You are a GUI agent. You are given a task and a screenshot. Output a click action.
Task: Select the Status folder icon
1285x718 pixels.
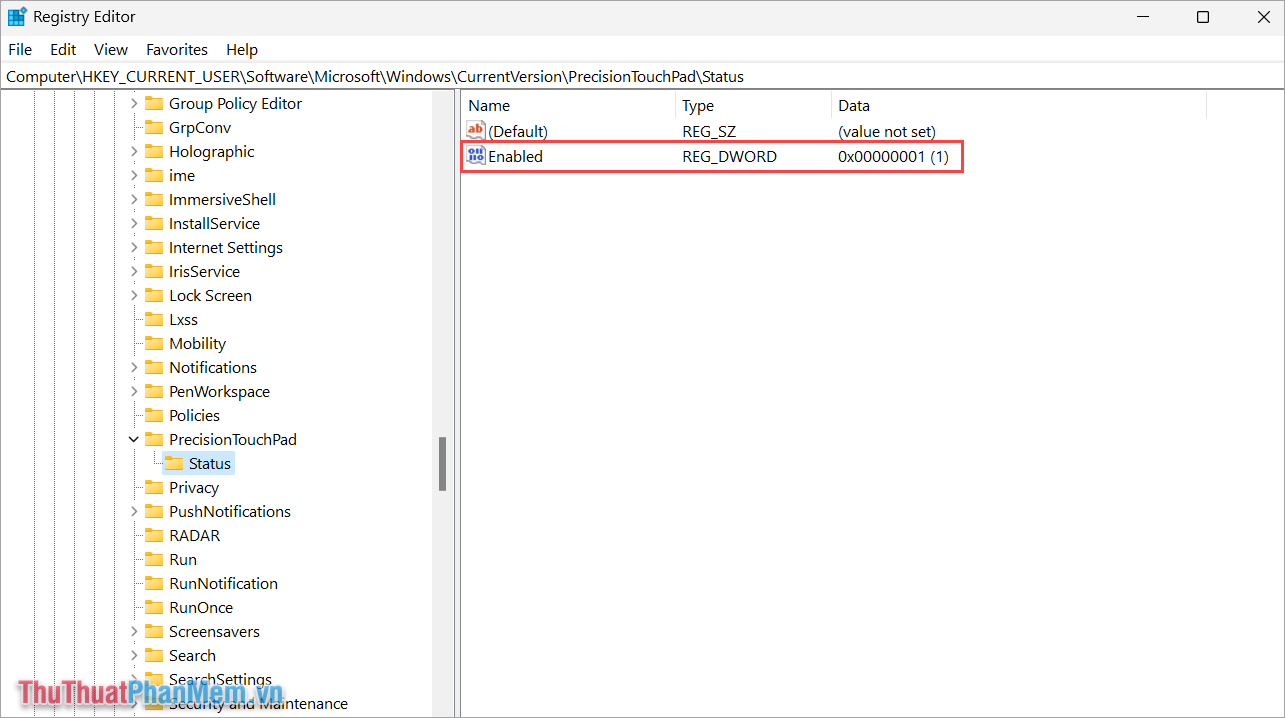coord(174,464)
